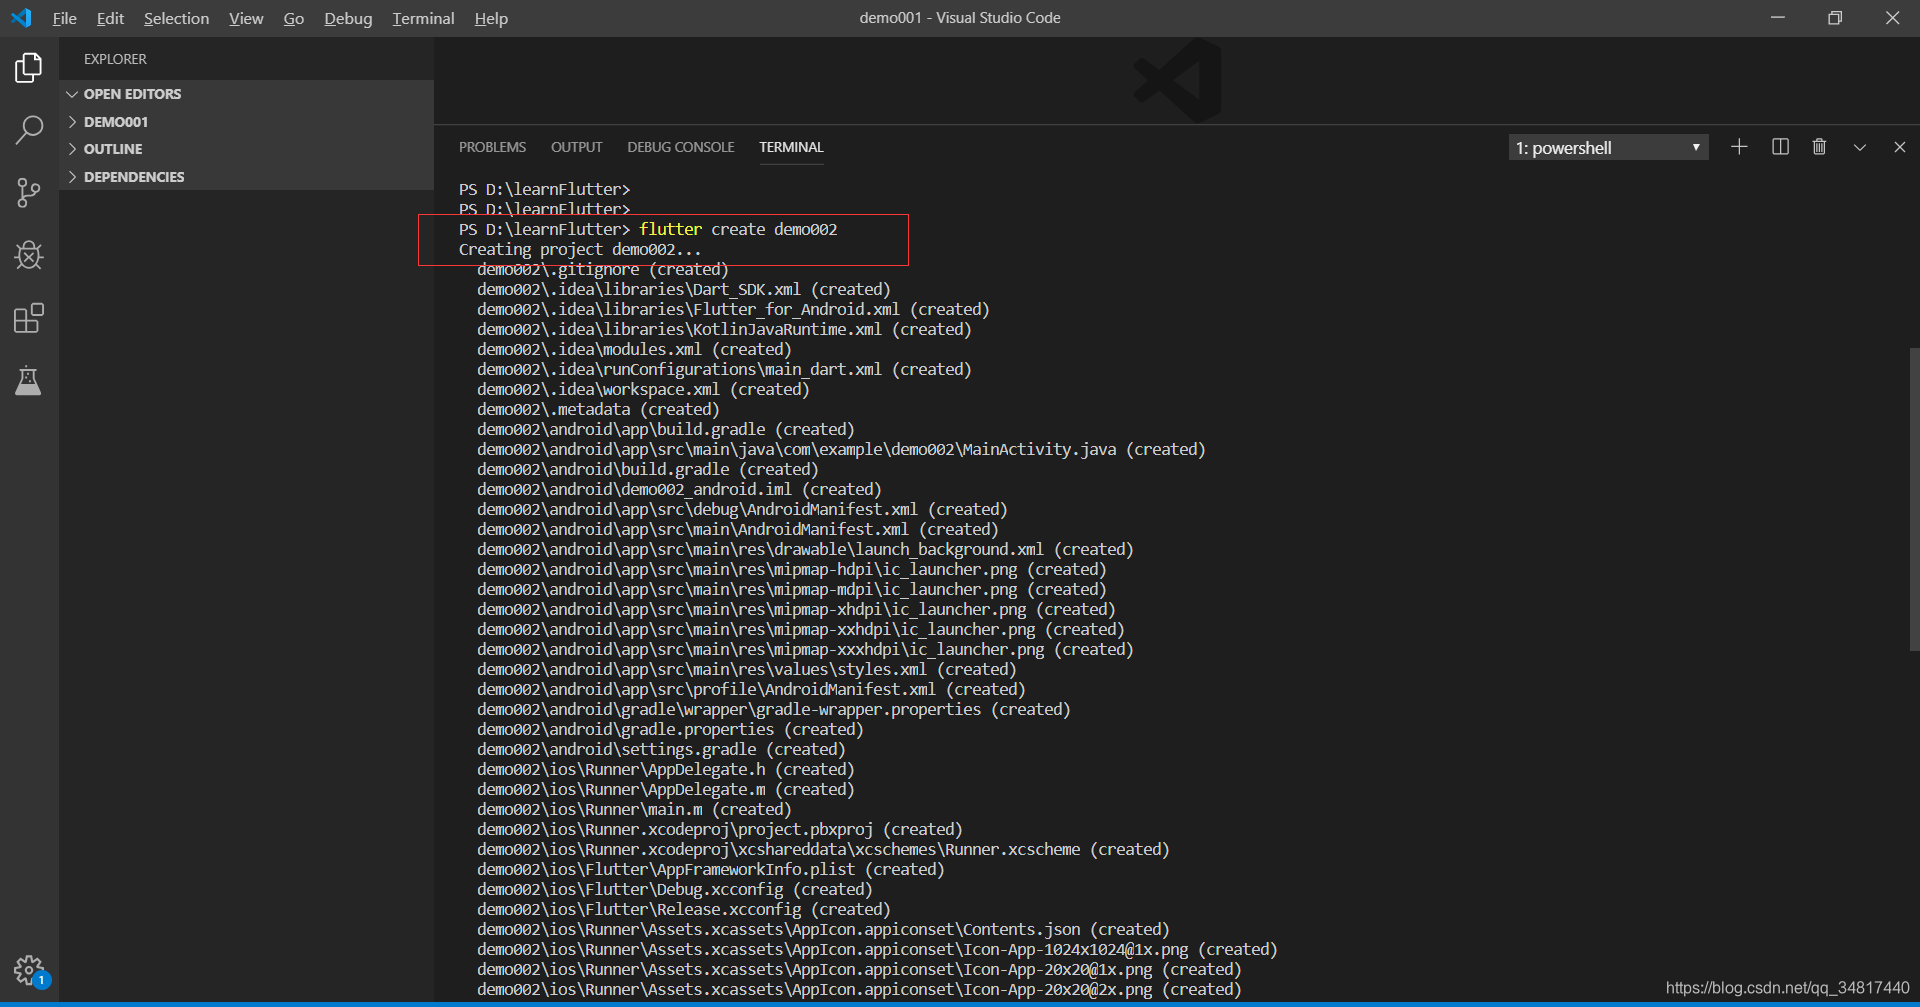The width and height of the screenshot is (1920, 1007).
Task: Open the Debug view with bug icon
Action: tap(29, 255)
